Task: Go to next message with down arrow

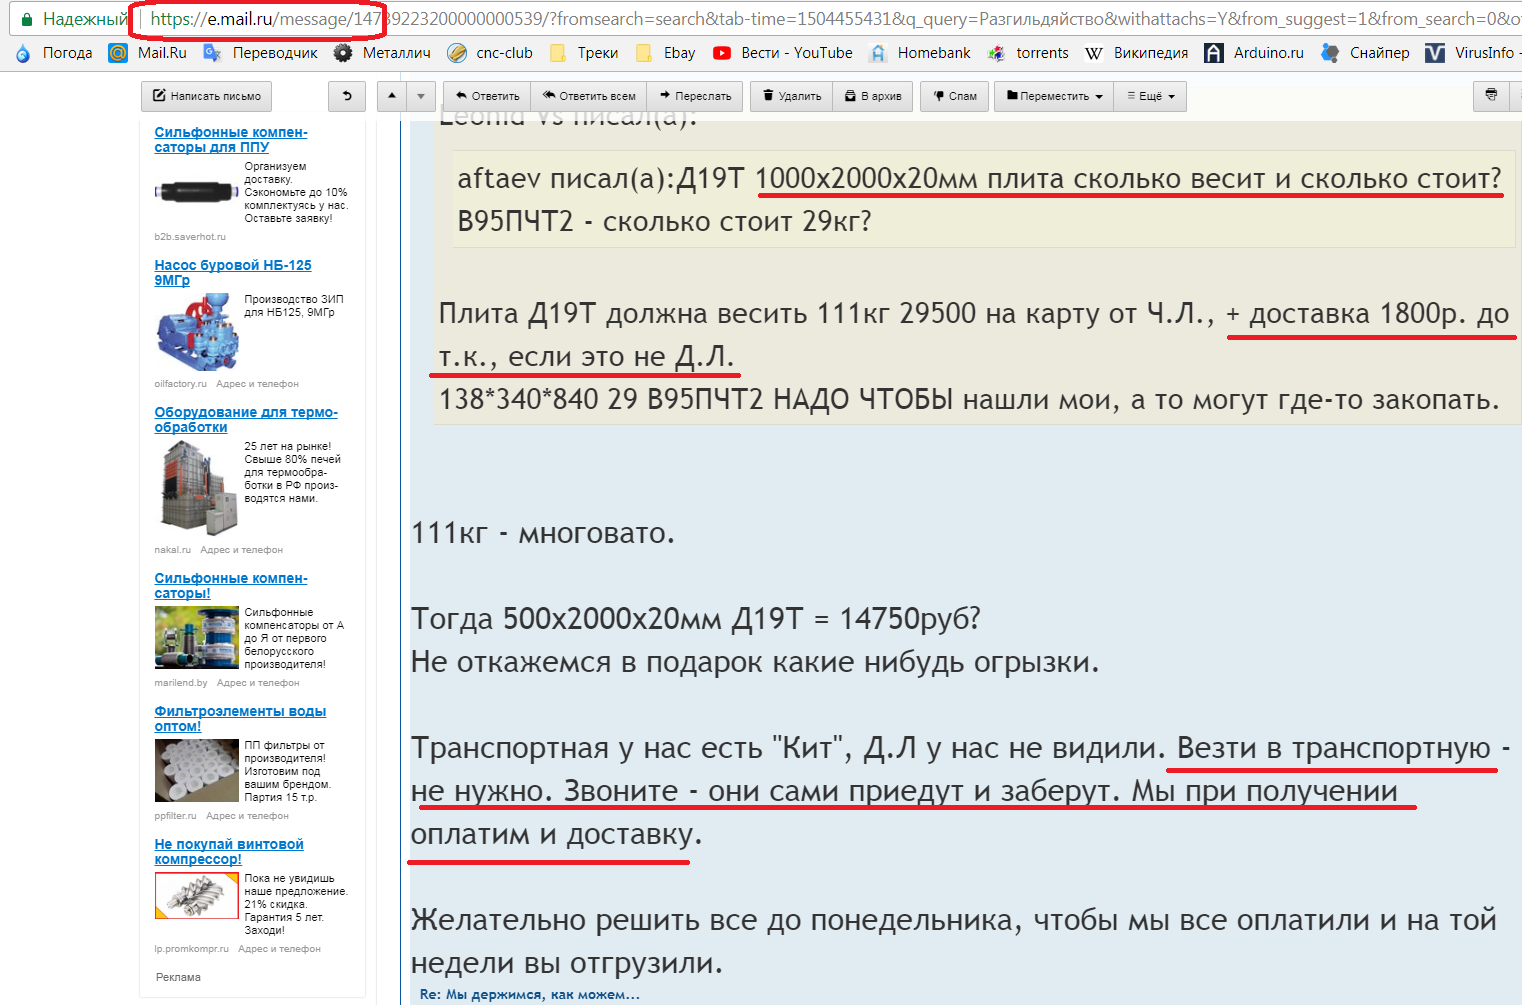Action: (x=421, y=96)
